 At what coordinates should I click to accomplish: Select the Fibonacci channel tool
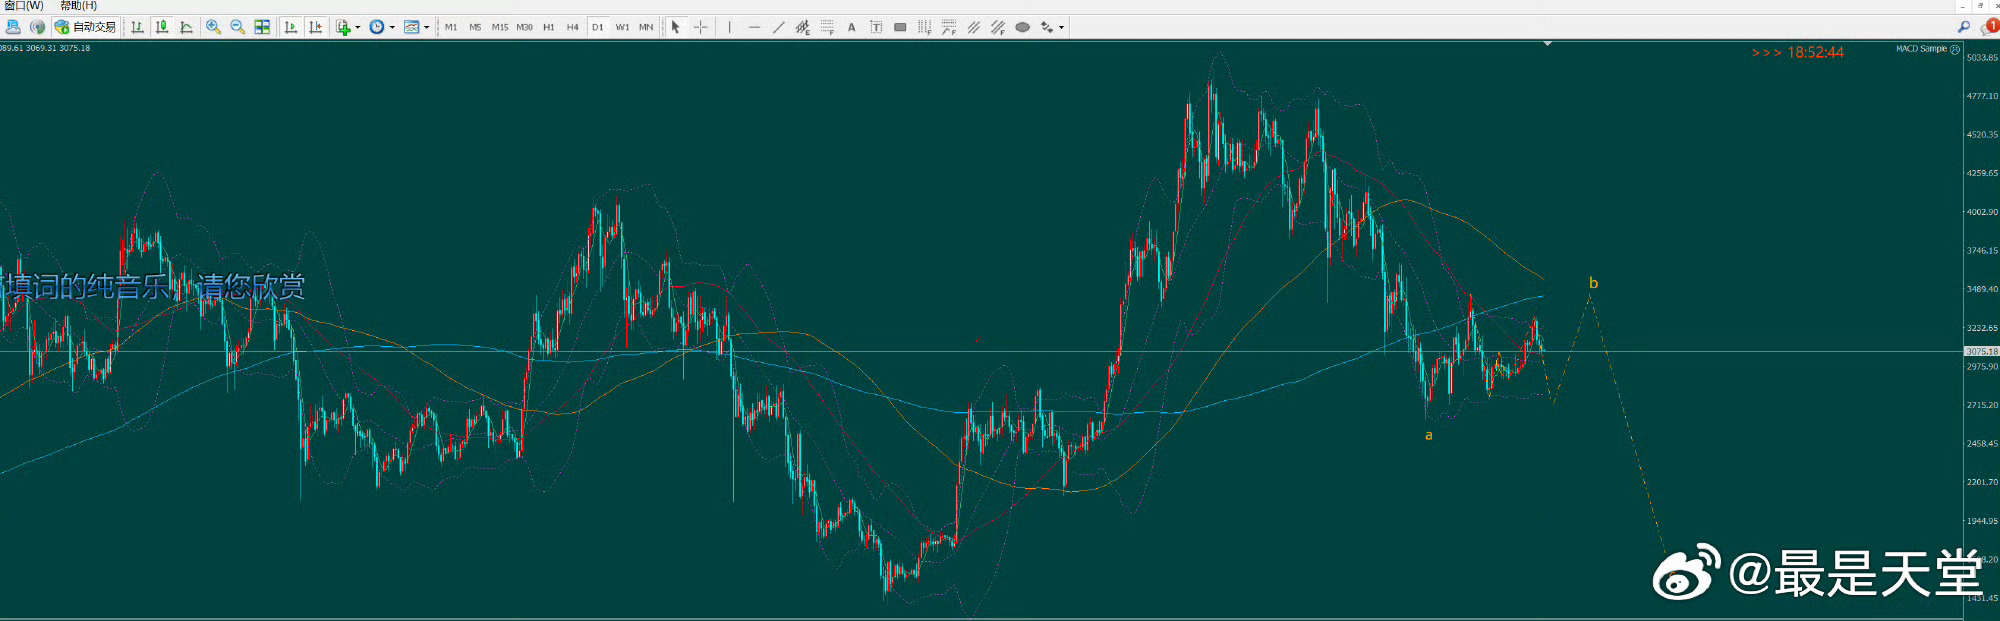(x=998, y=27)
